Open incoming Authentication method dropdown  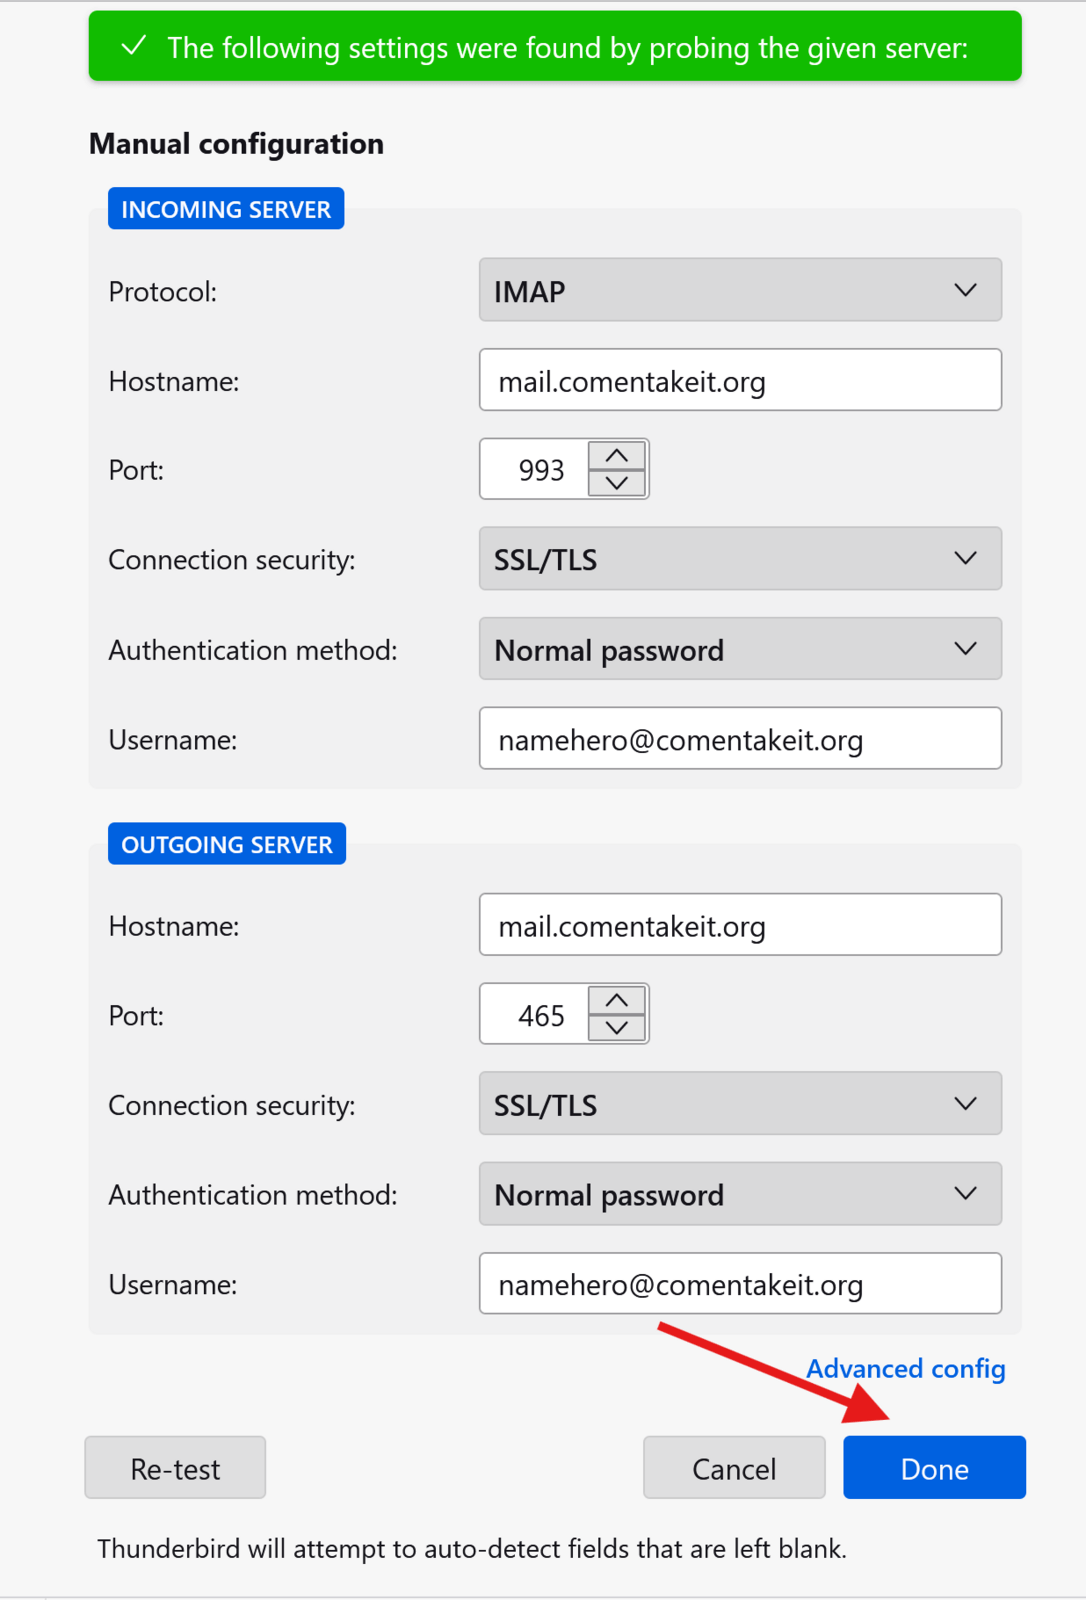(740, 649)
